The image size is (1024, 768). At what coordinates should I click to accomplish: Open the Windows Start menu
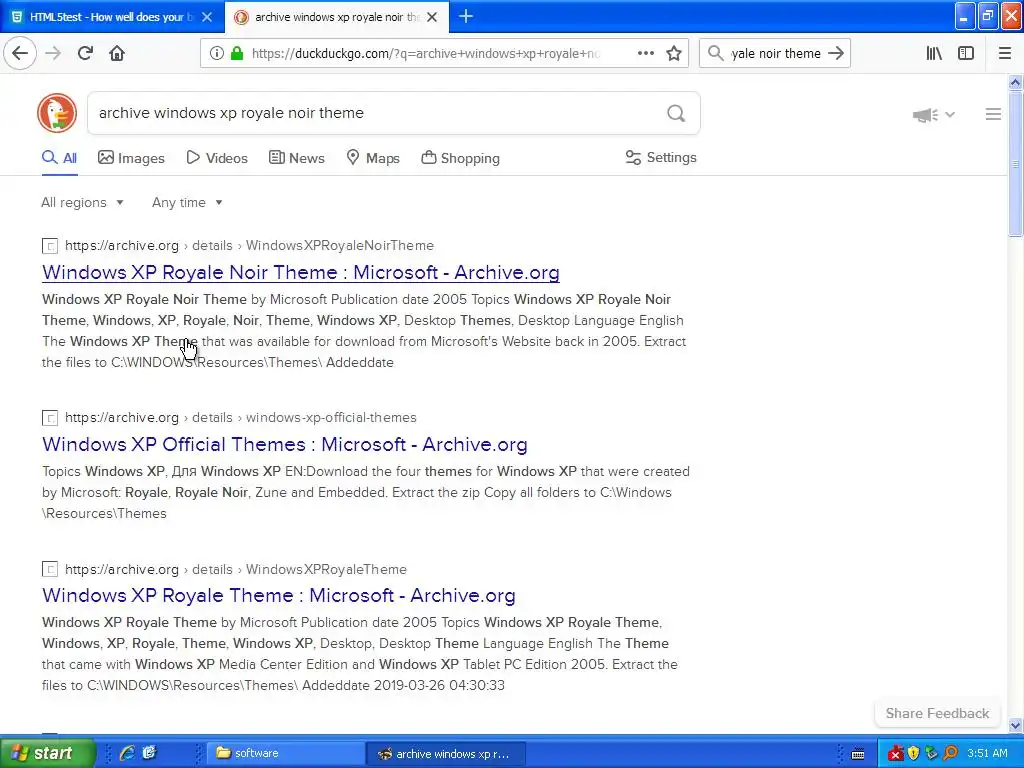point(47,753)
